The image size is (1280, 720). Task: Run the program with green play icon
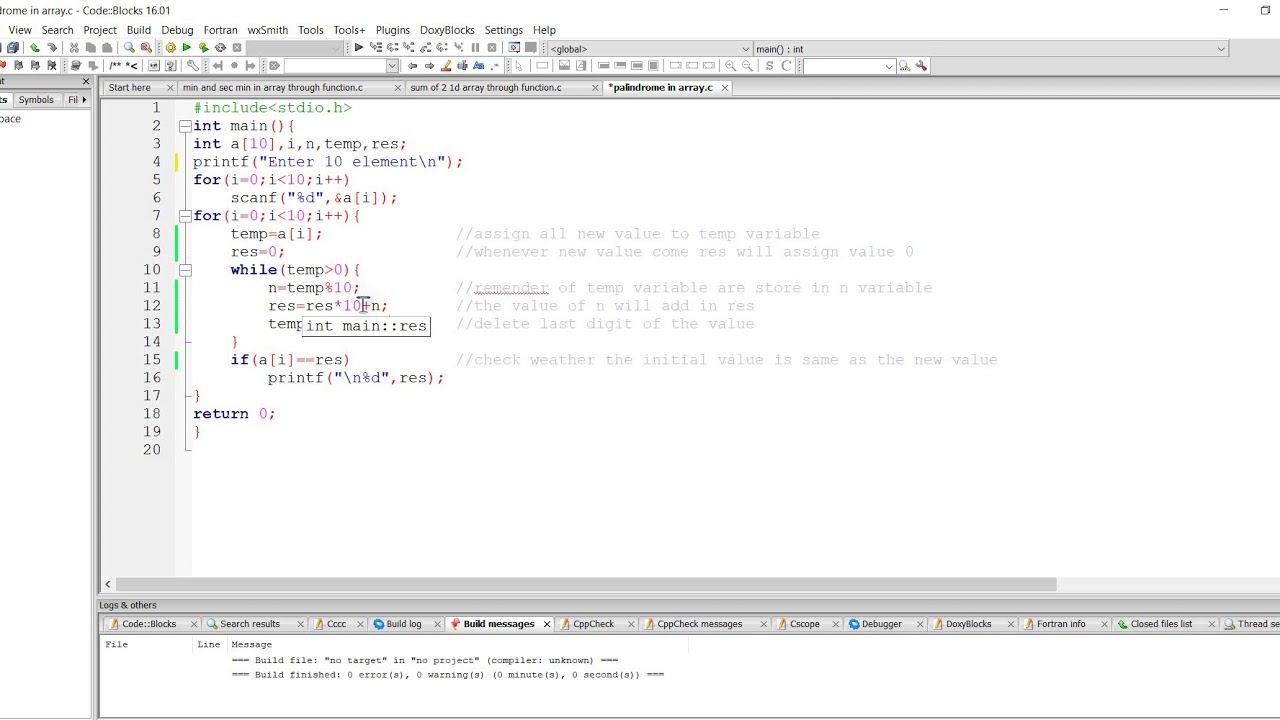pyautogui.click(x=186, y=48)
